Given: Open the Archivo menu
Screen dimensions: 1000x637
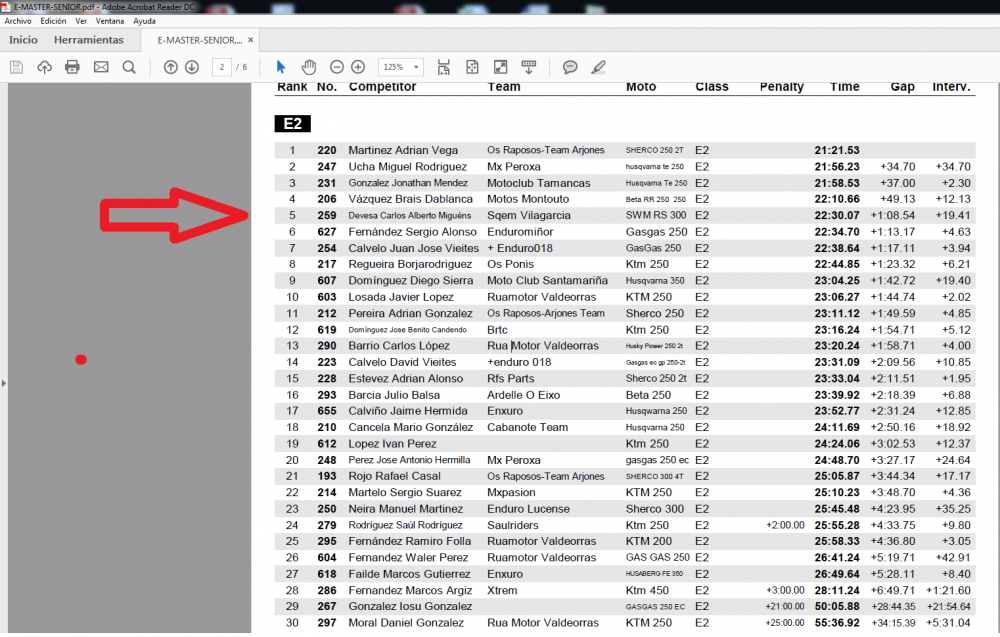Looking at the screenshot, I should point(18,21).
